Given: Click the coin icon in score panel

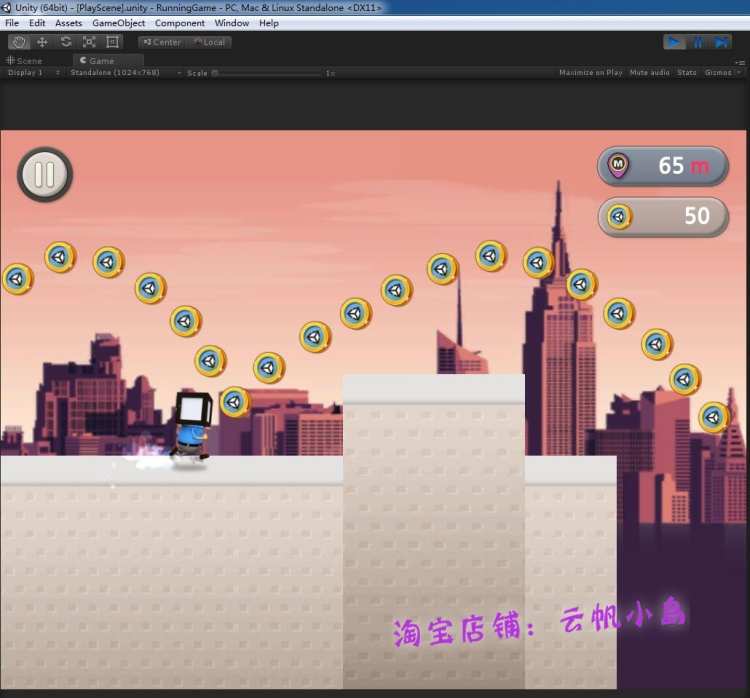Looking at the screenshot, I should (619, 217).
